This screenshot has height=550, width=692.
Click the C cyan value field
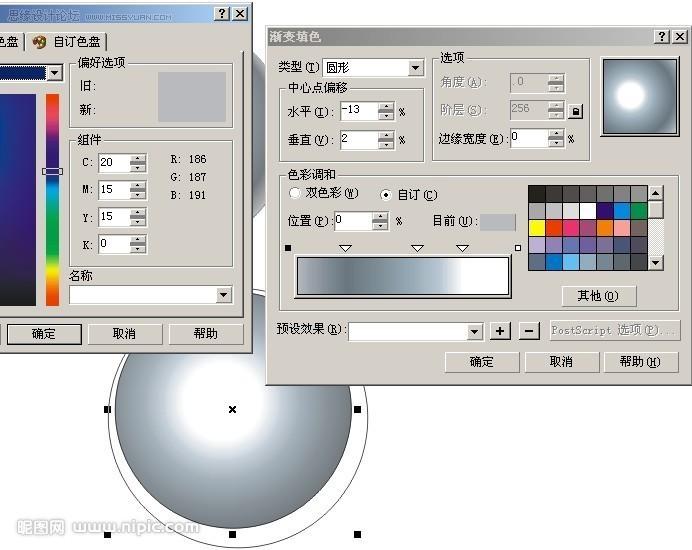tap(114, 163)
